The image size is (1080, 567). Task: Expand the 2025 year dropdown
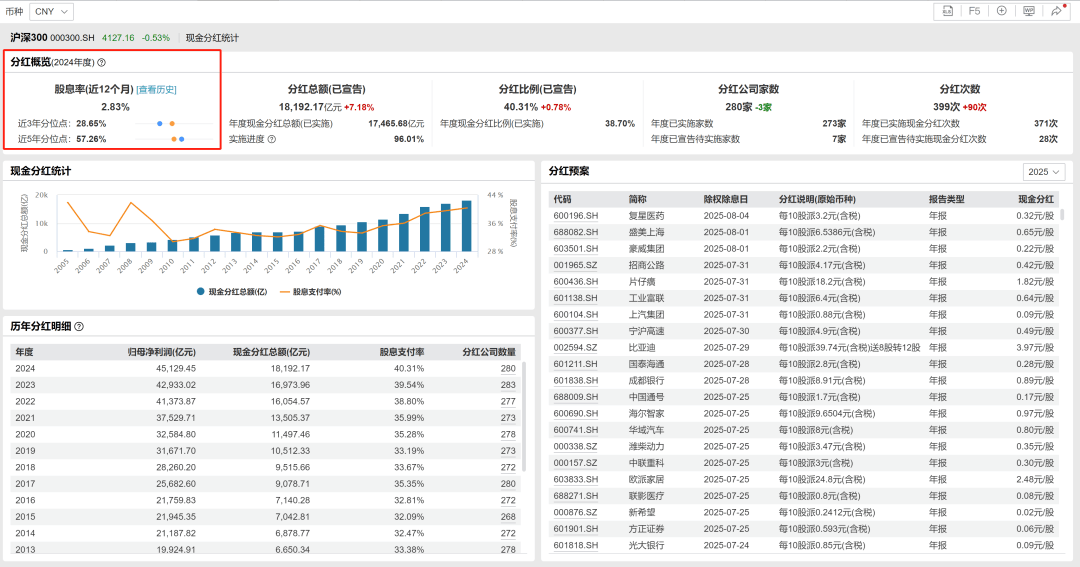pos(1046,171)
